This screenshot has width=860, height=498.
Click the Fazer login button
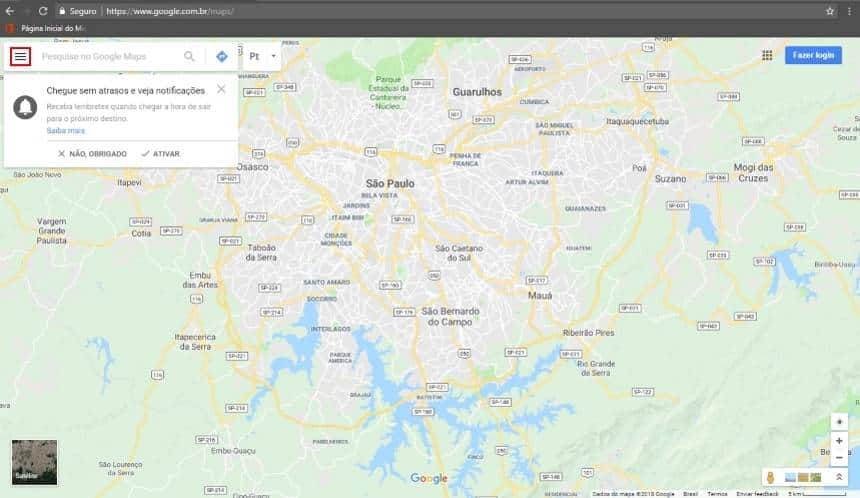pyautogui.click(x=813, y=55)
